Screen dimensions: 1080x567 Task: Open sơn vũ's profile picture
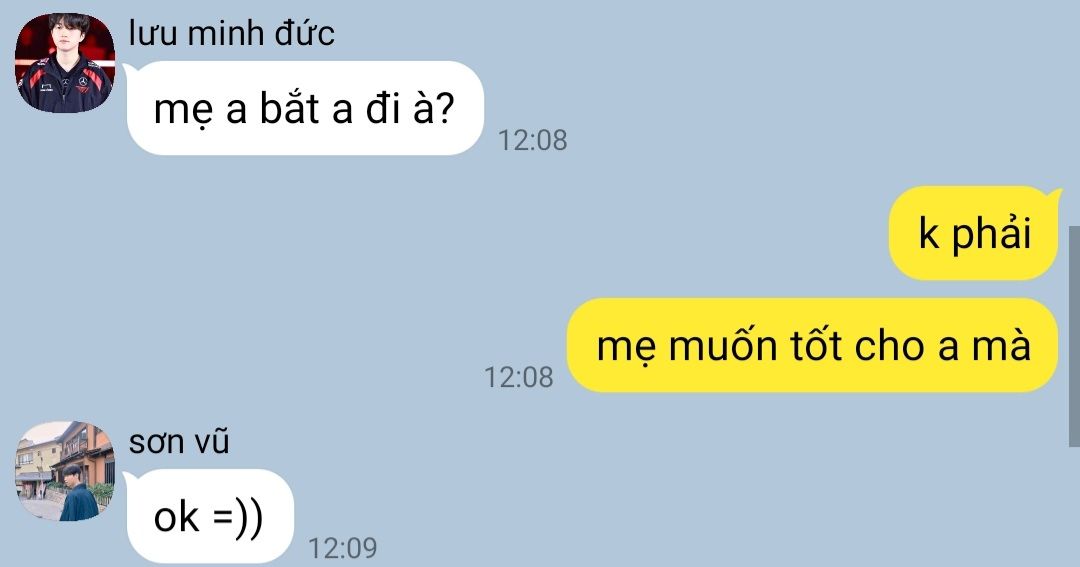tap(65, 471)
